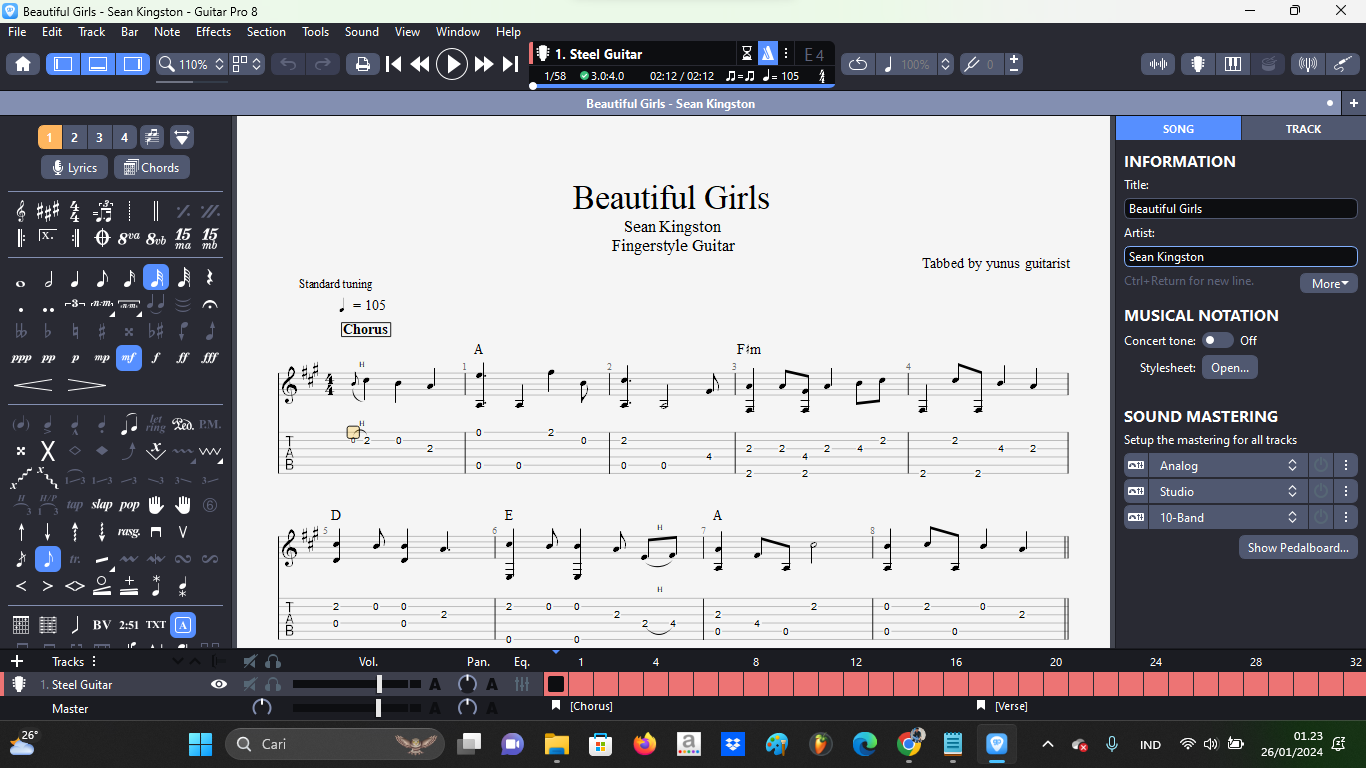
Task: Toggle the count-in hourglass icon
Action: (x=746, y=54)
